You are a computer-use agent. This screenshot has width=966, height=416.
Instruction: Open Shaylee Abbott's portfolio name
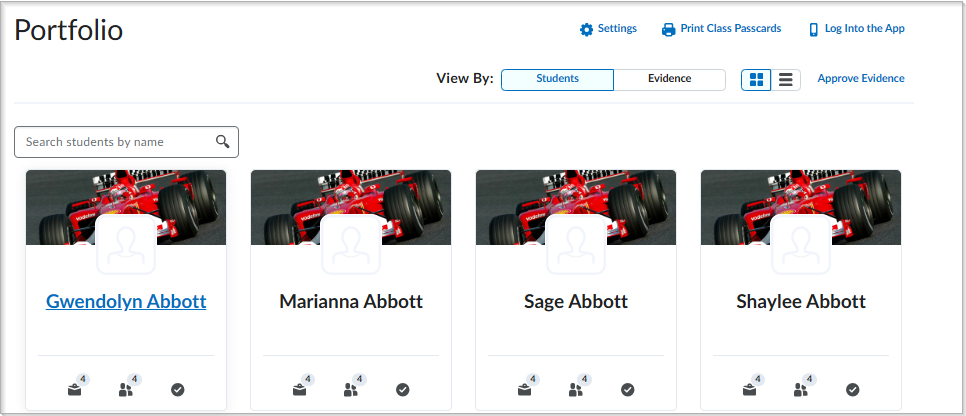pos(801,301)
